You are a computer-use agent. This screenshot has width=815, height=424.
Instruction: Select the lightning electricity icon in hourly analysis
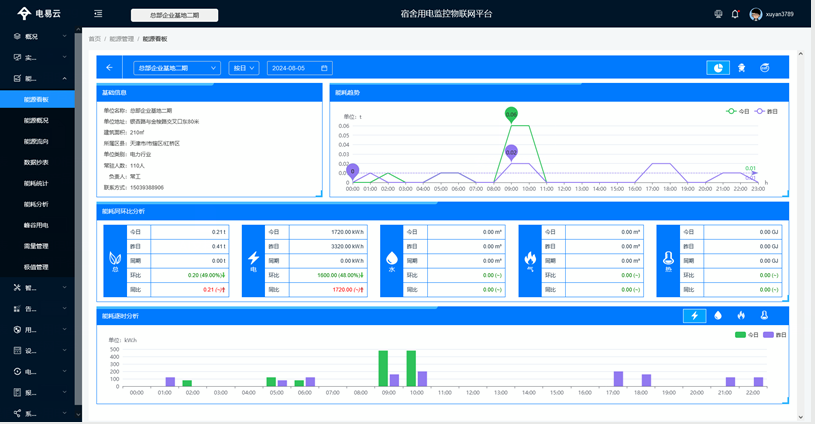pos(694,315)
